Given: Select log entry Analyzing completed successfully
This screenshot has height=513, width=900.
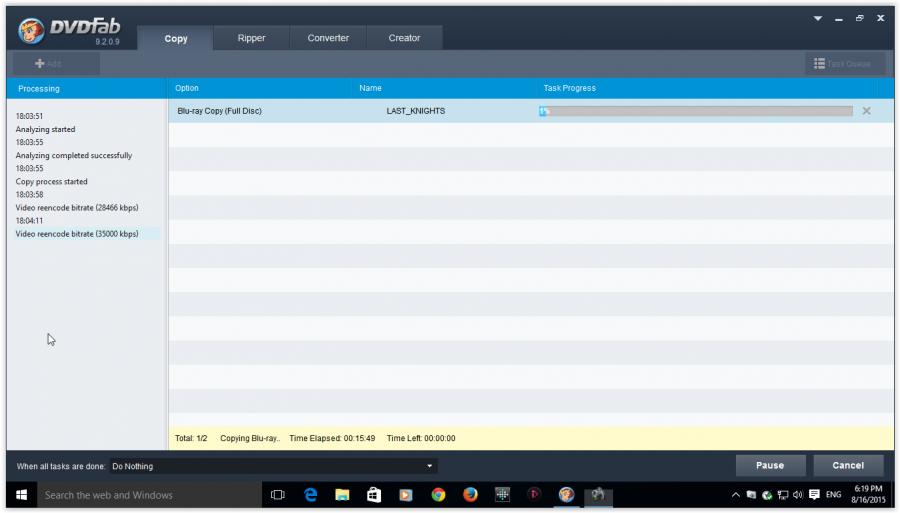Looking at the screenshot, I should pos(73,155).
